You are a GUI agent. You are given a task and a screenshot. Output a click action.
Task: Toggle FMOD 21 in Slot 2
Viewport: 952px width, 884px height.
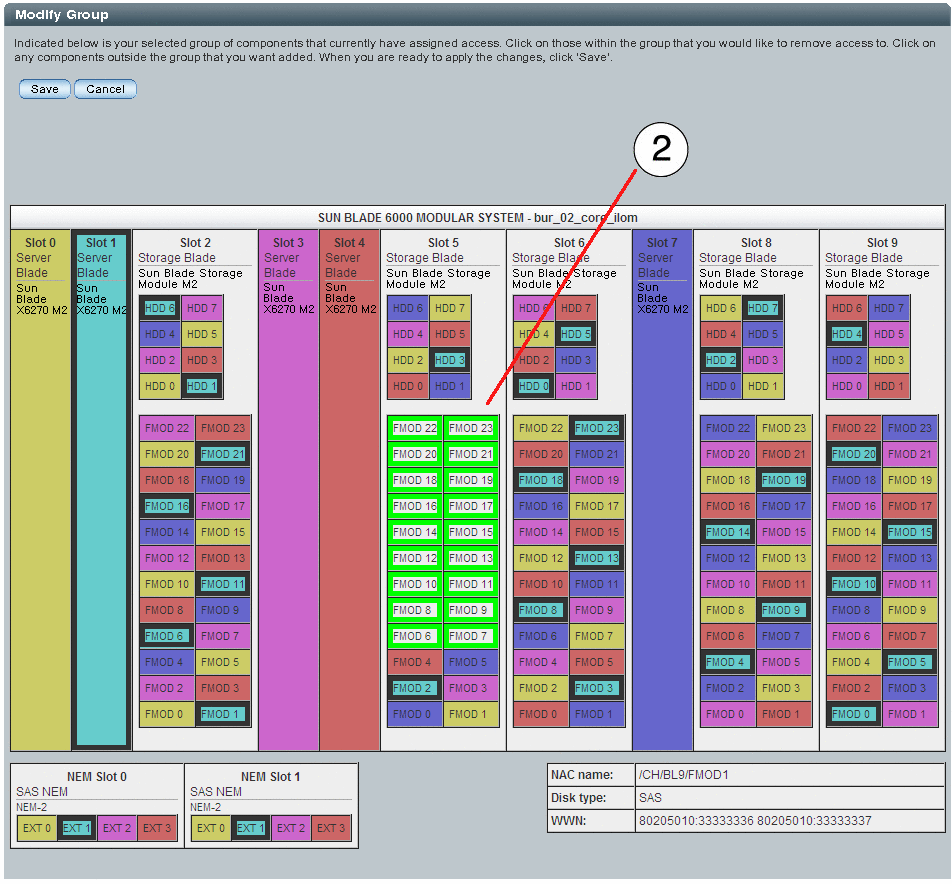(223, 454)
